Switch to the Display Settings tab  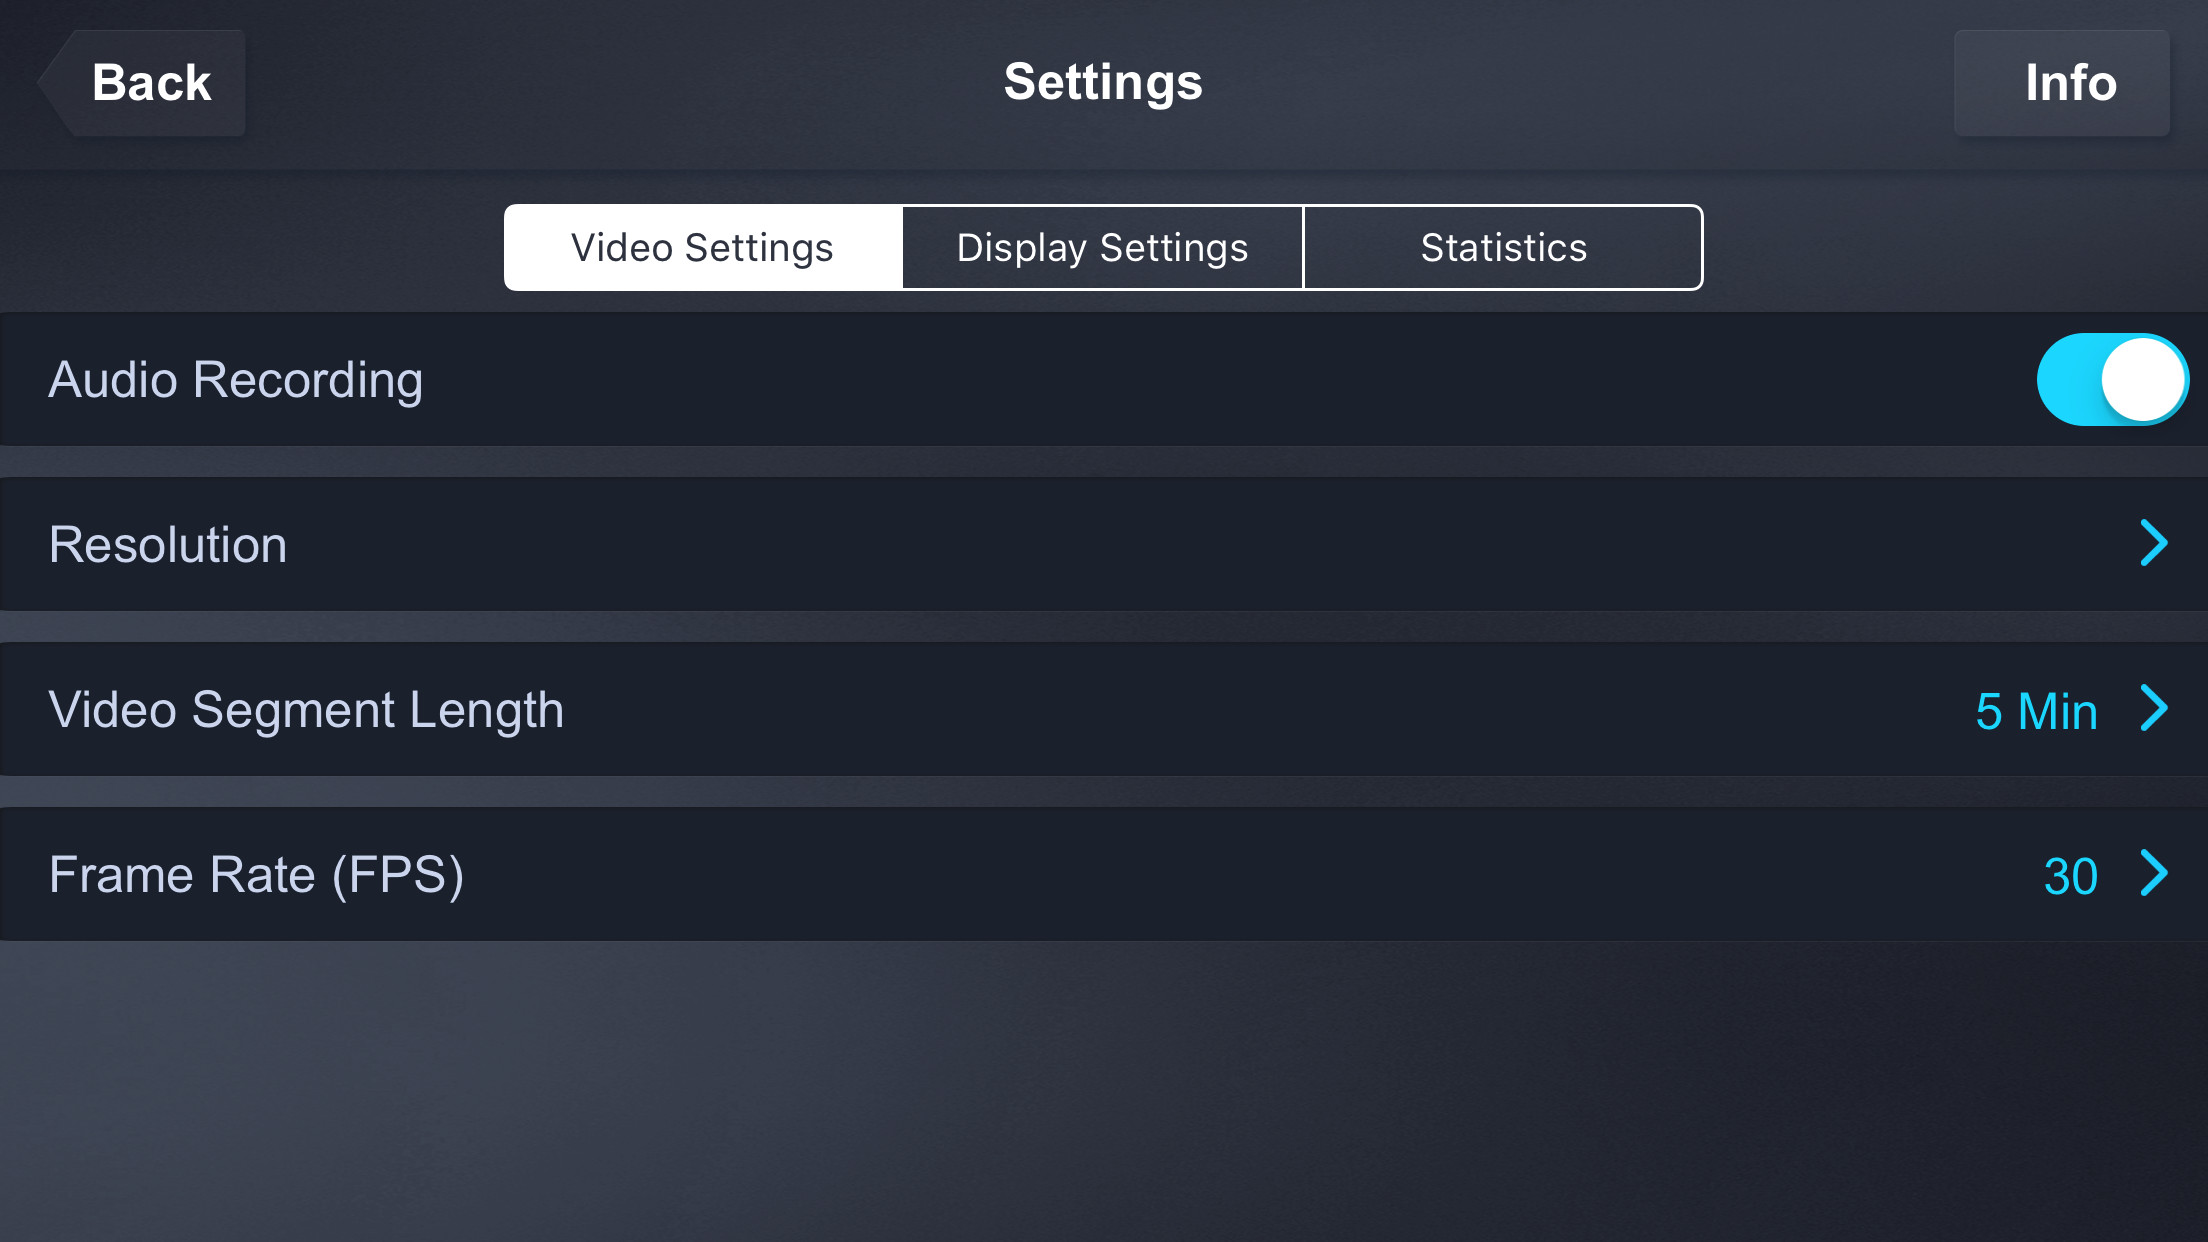pos(1102,248)
